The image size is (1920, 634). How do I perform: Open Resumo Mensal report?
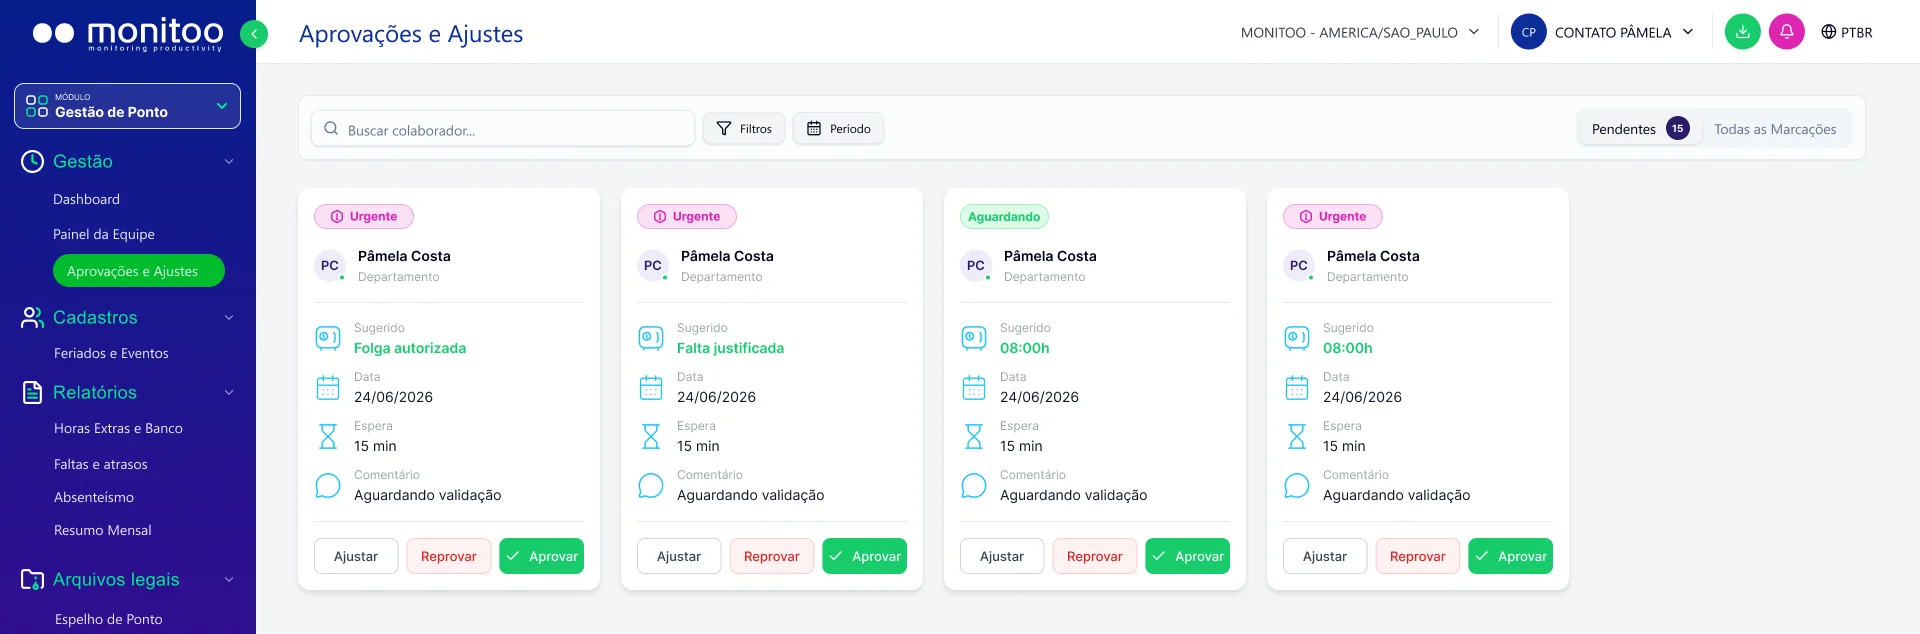[x=103, y=530]
